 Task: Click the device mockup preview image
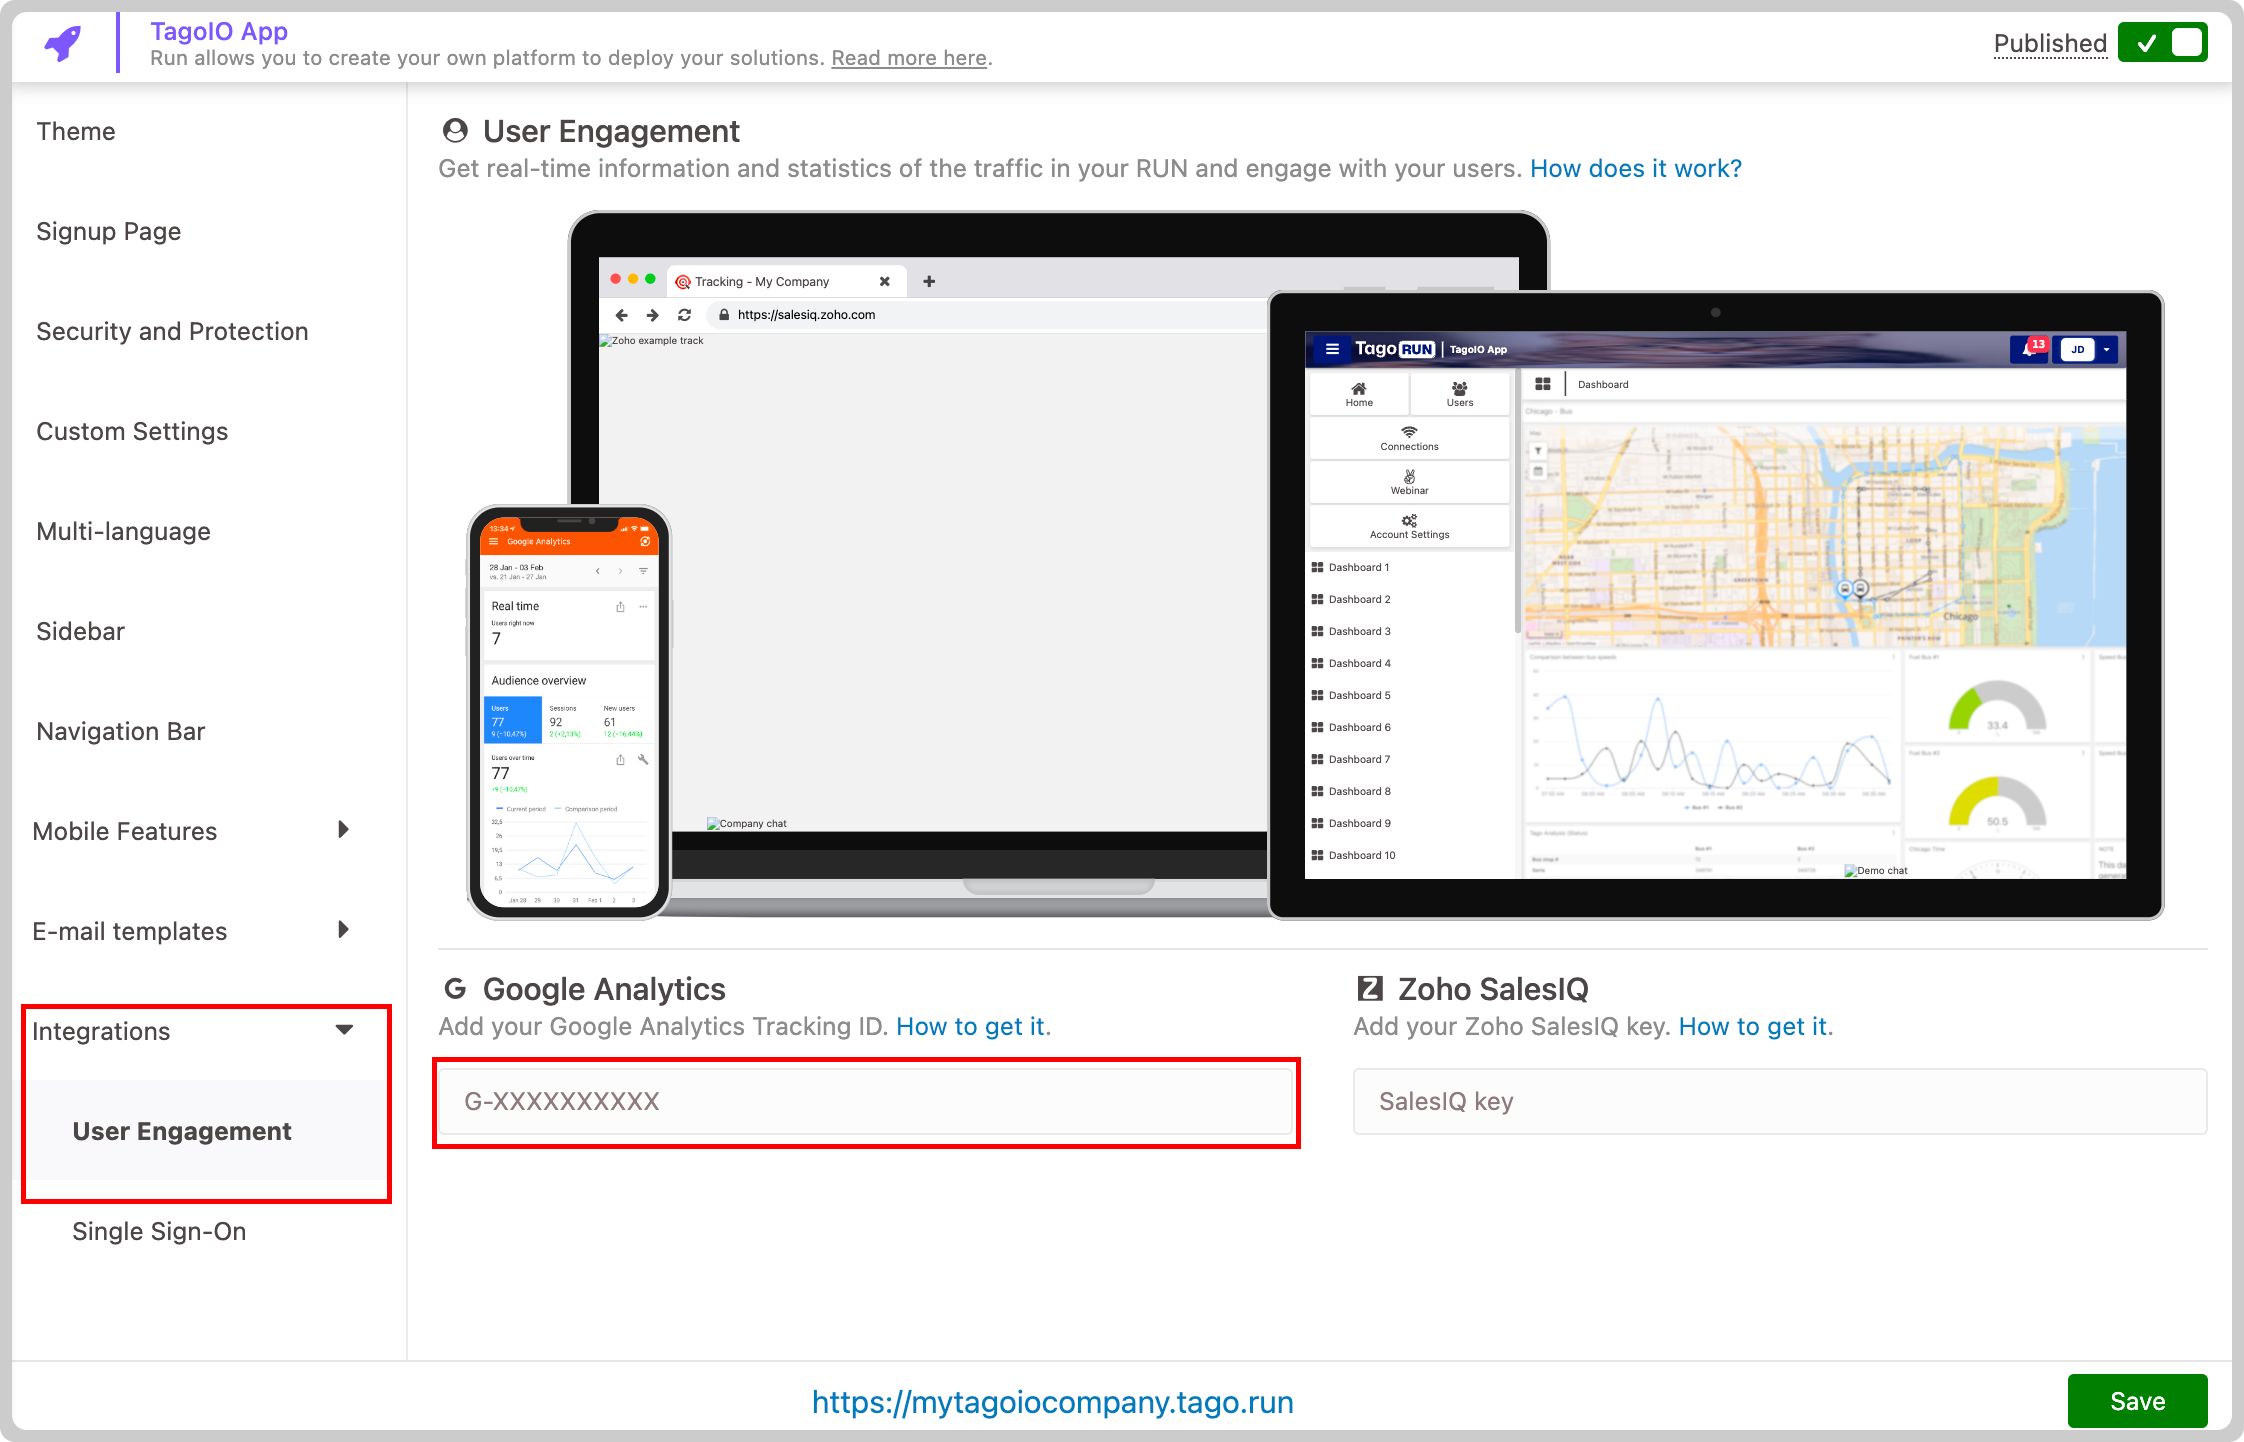[x=1316, y=565]
